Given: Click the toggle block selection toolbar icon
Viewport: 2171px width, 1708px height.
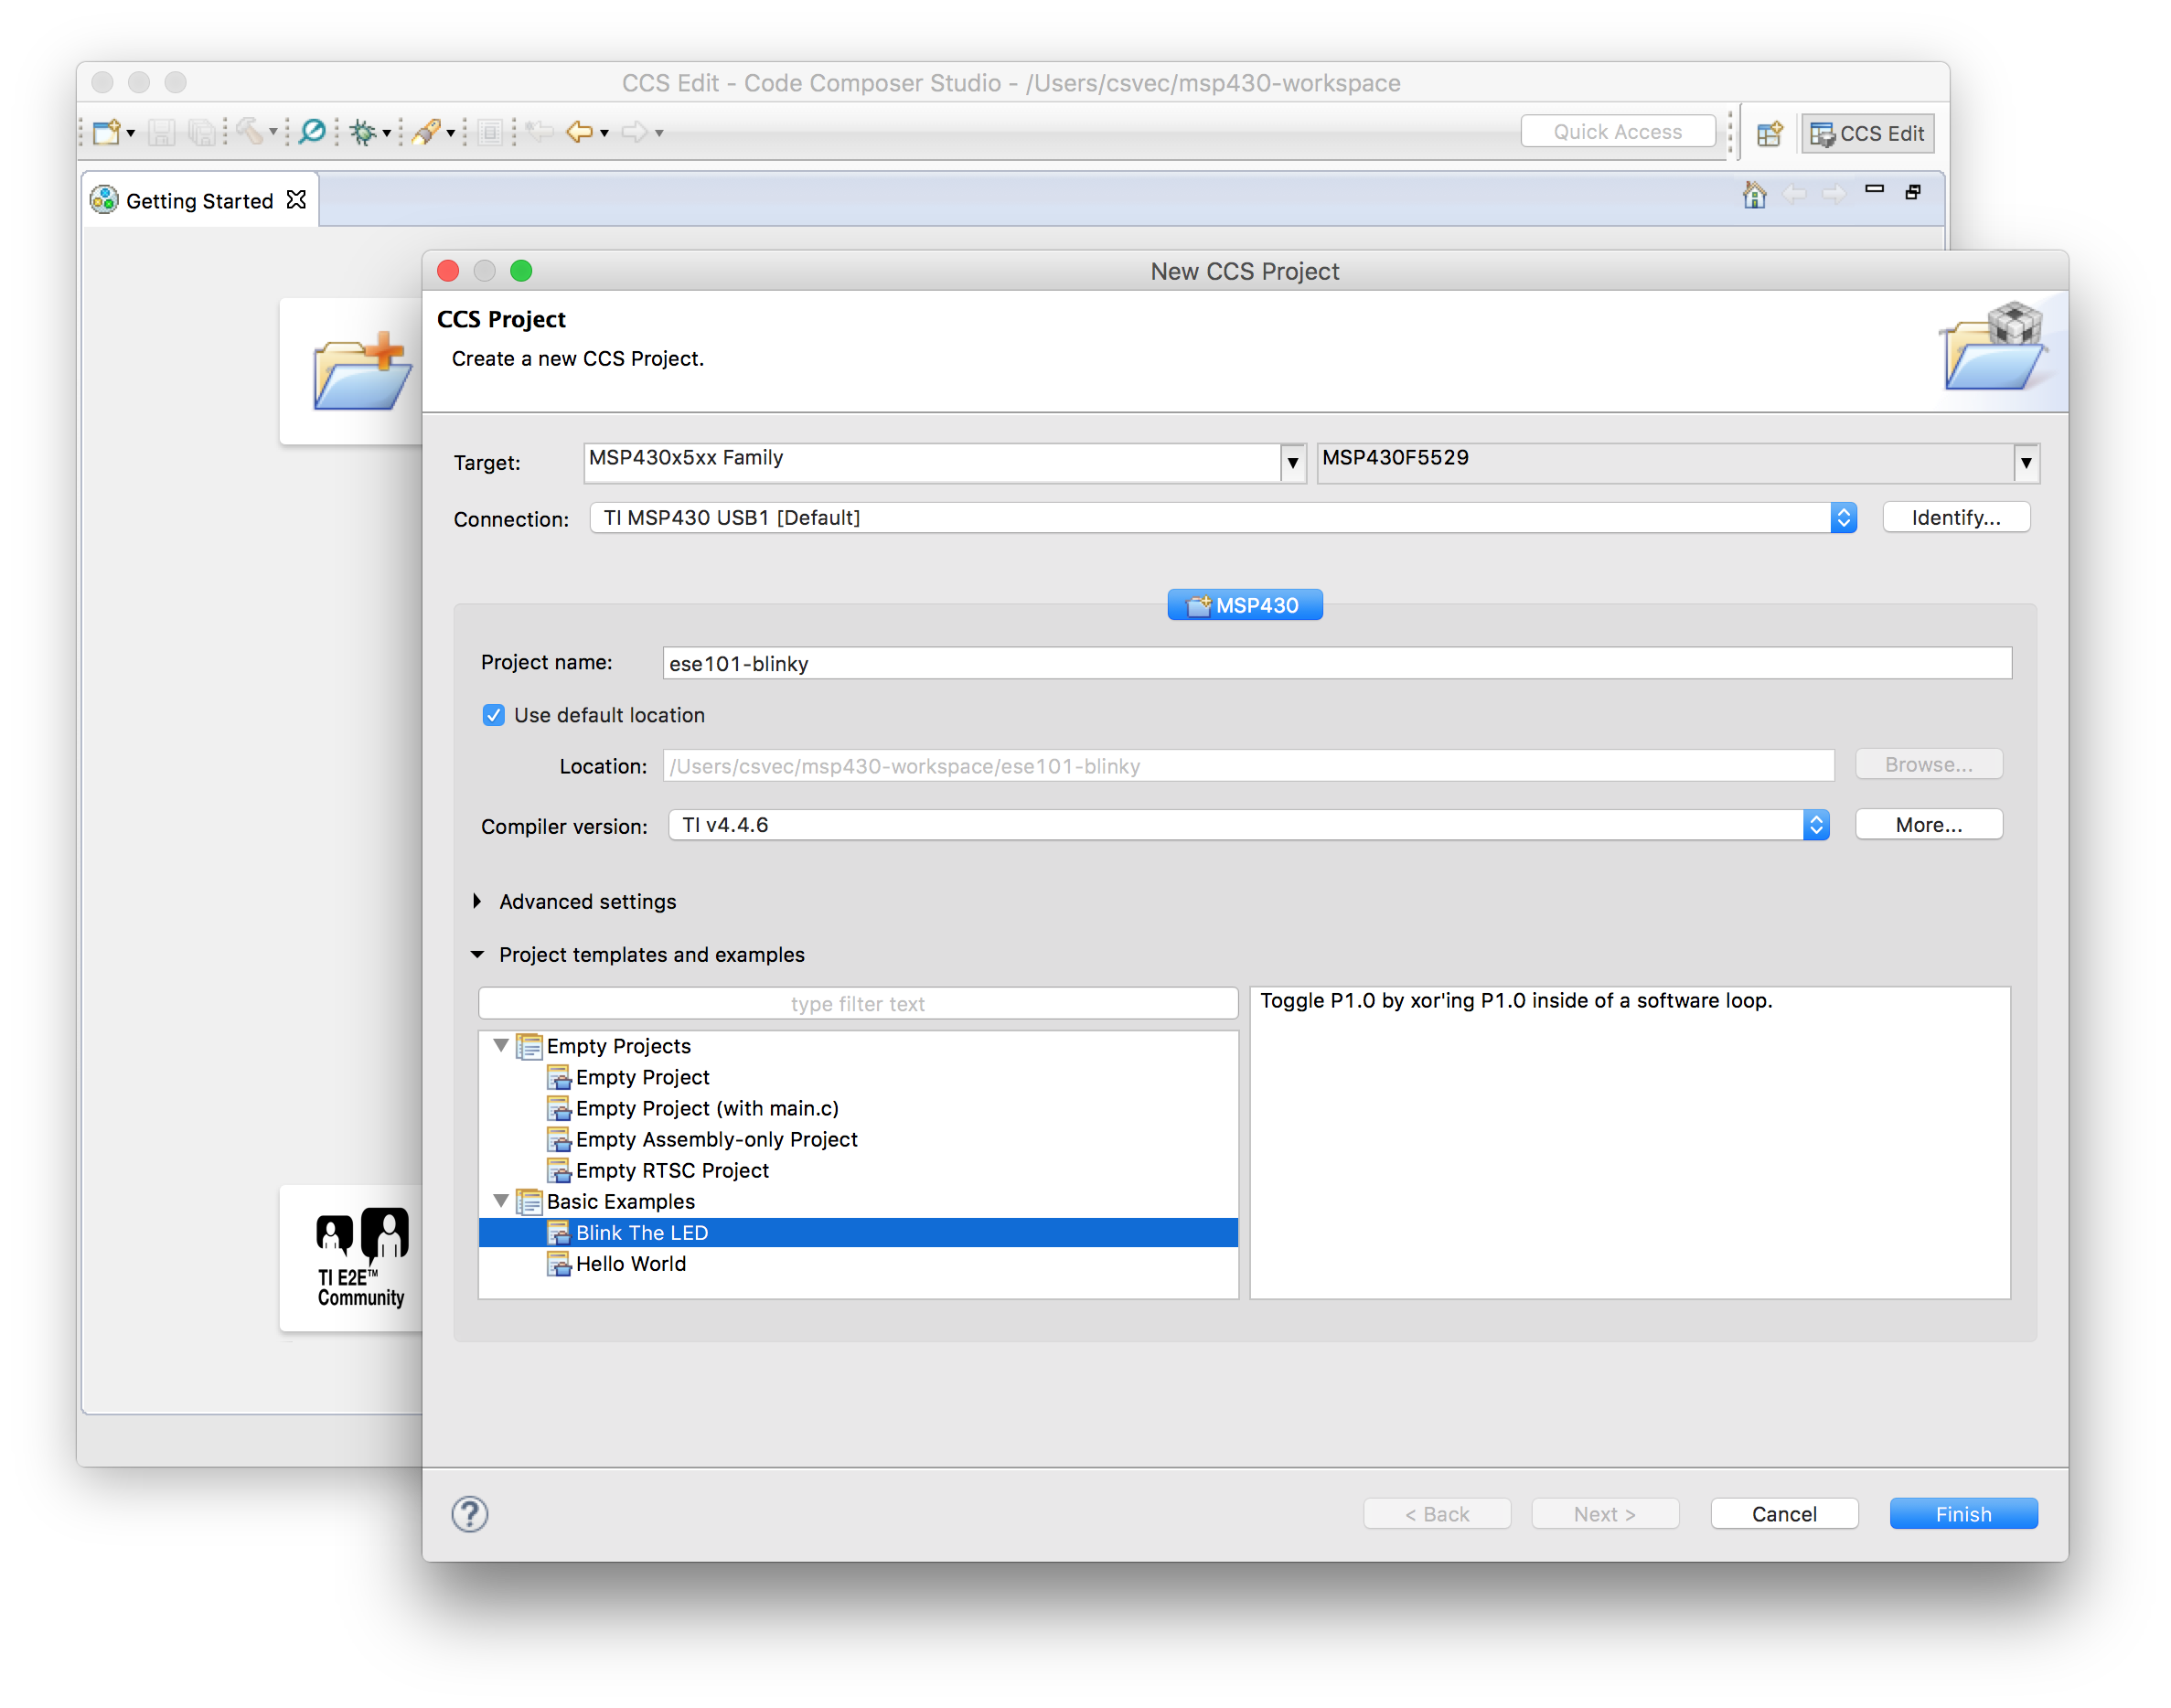Looking at the screenshot, I should [x=490, y=132].
